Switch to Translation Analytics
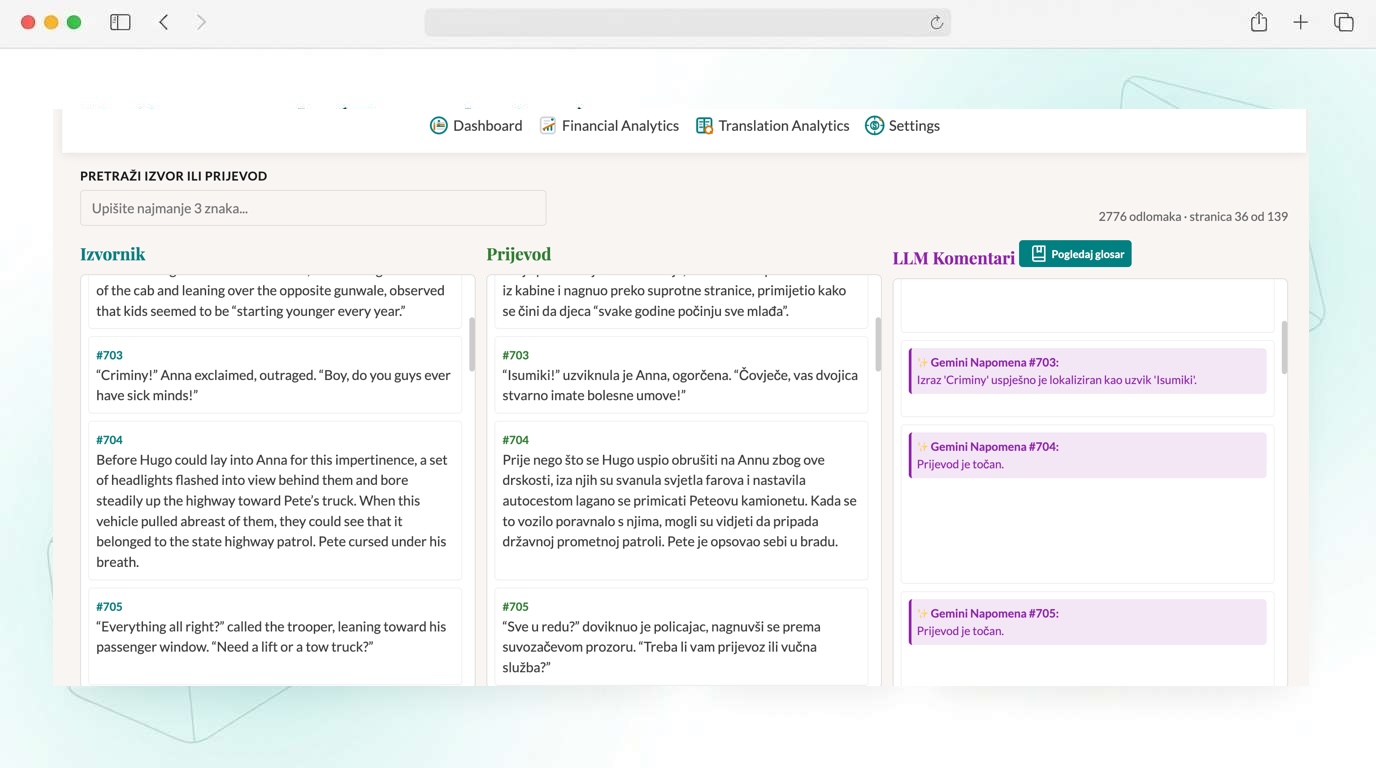Image resolution: width=1376 pixels, height=768 pixels. (773, 125)
